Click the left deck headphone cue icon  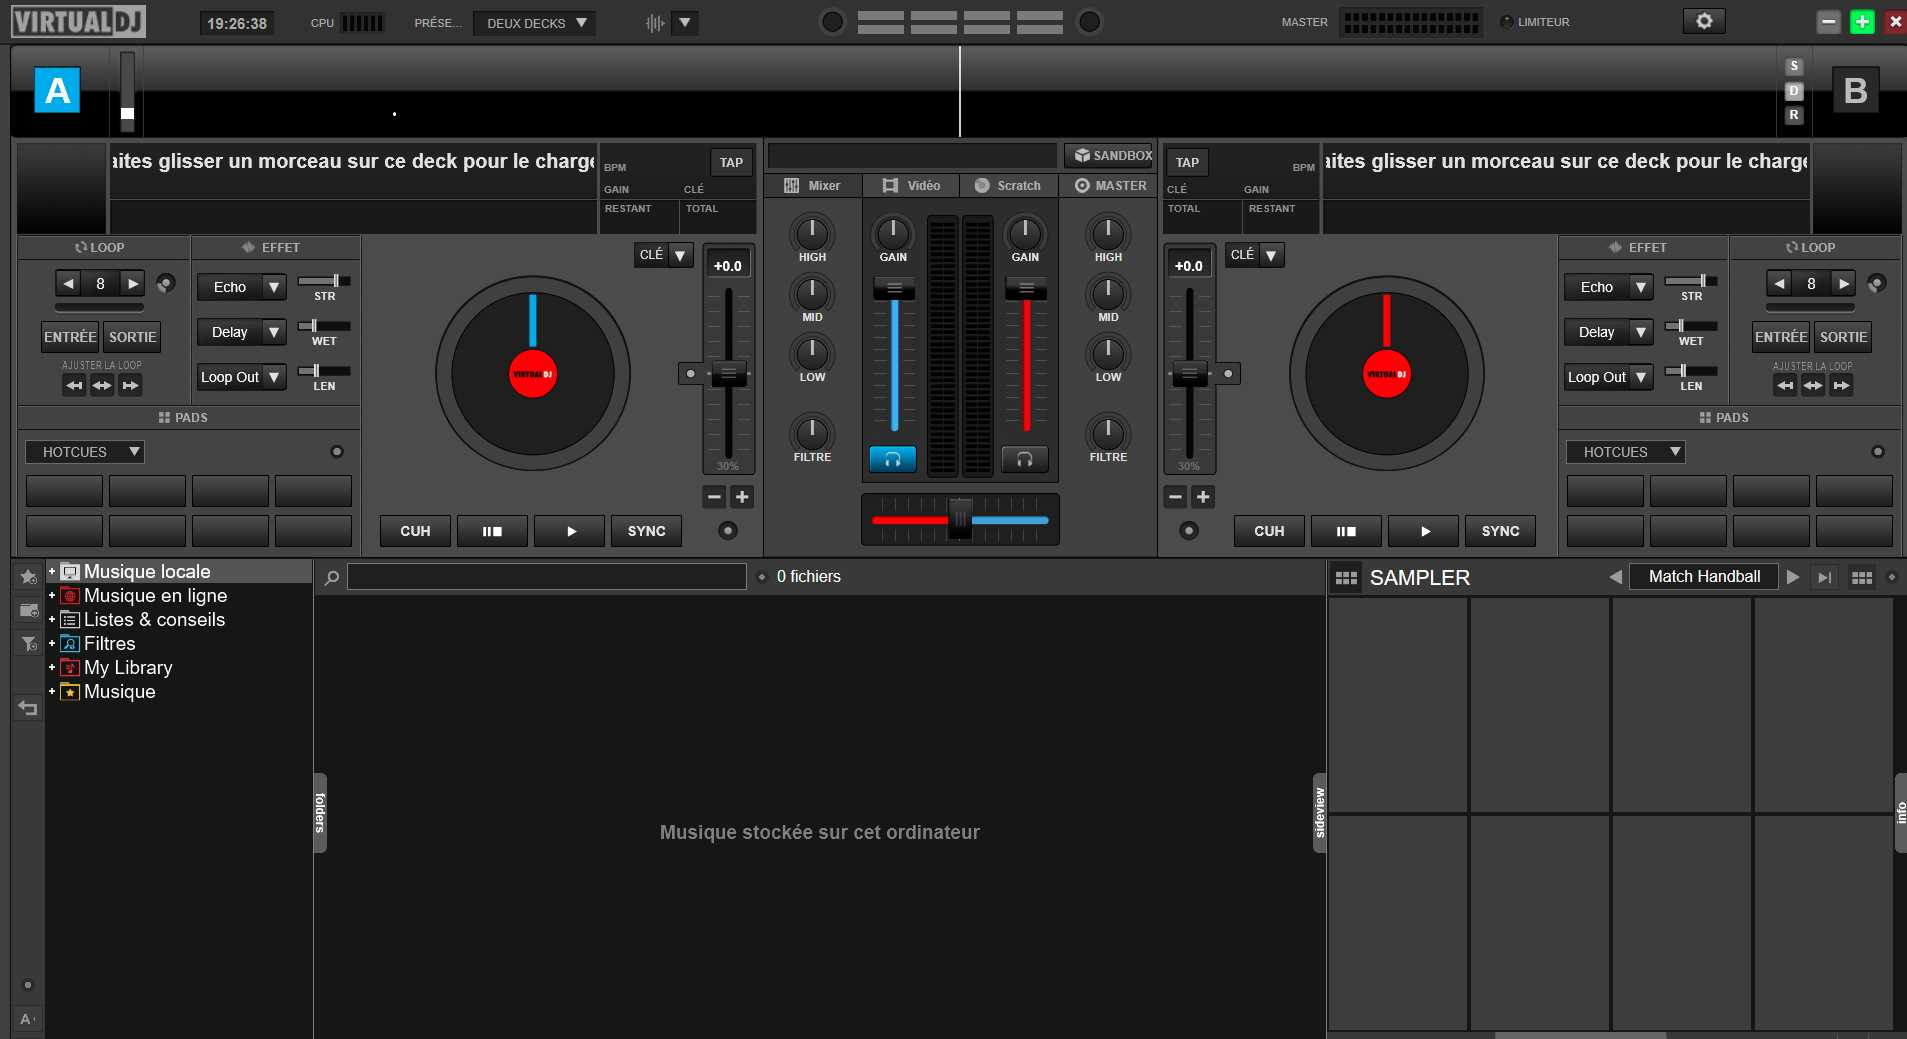coord(892,459)
